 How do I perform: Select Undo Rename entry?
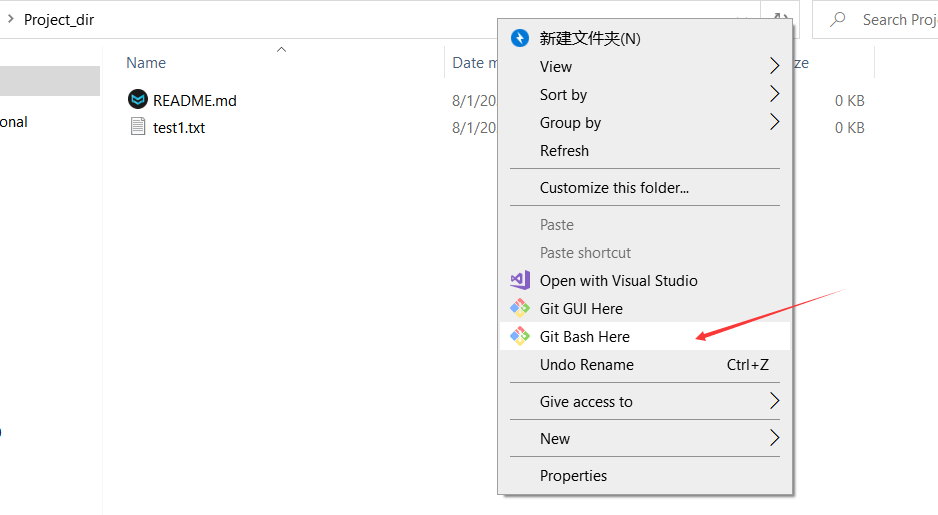tap(645, 365)
